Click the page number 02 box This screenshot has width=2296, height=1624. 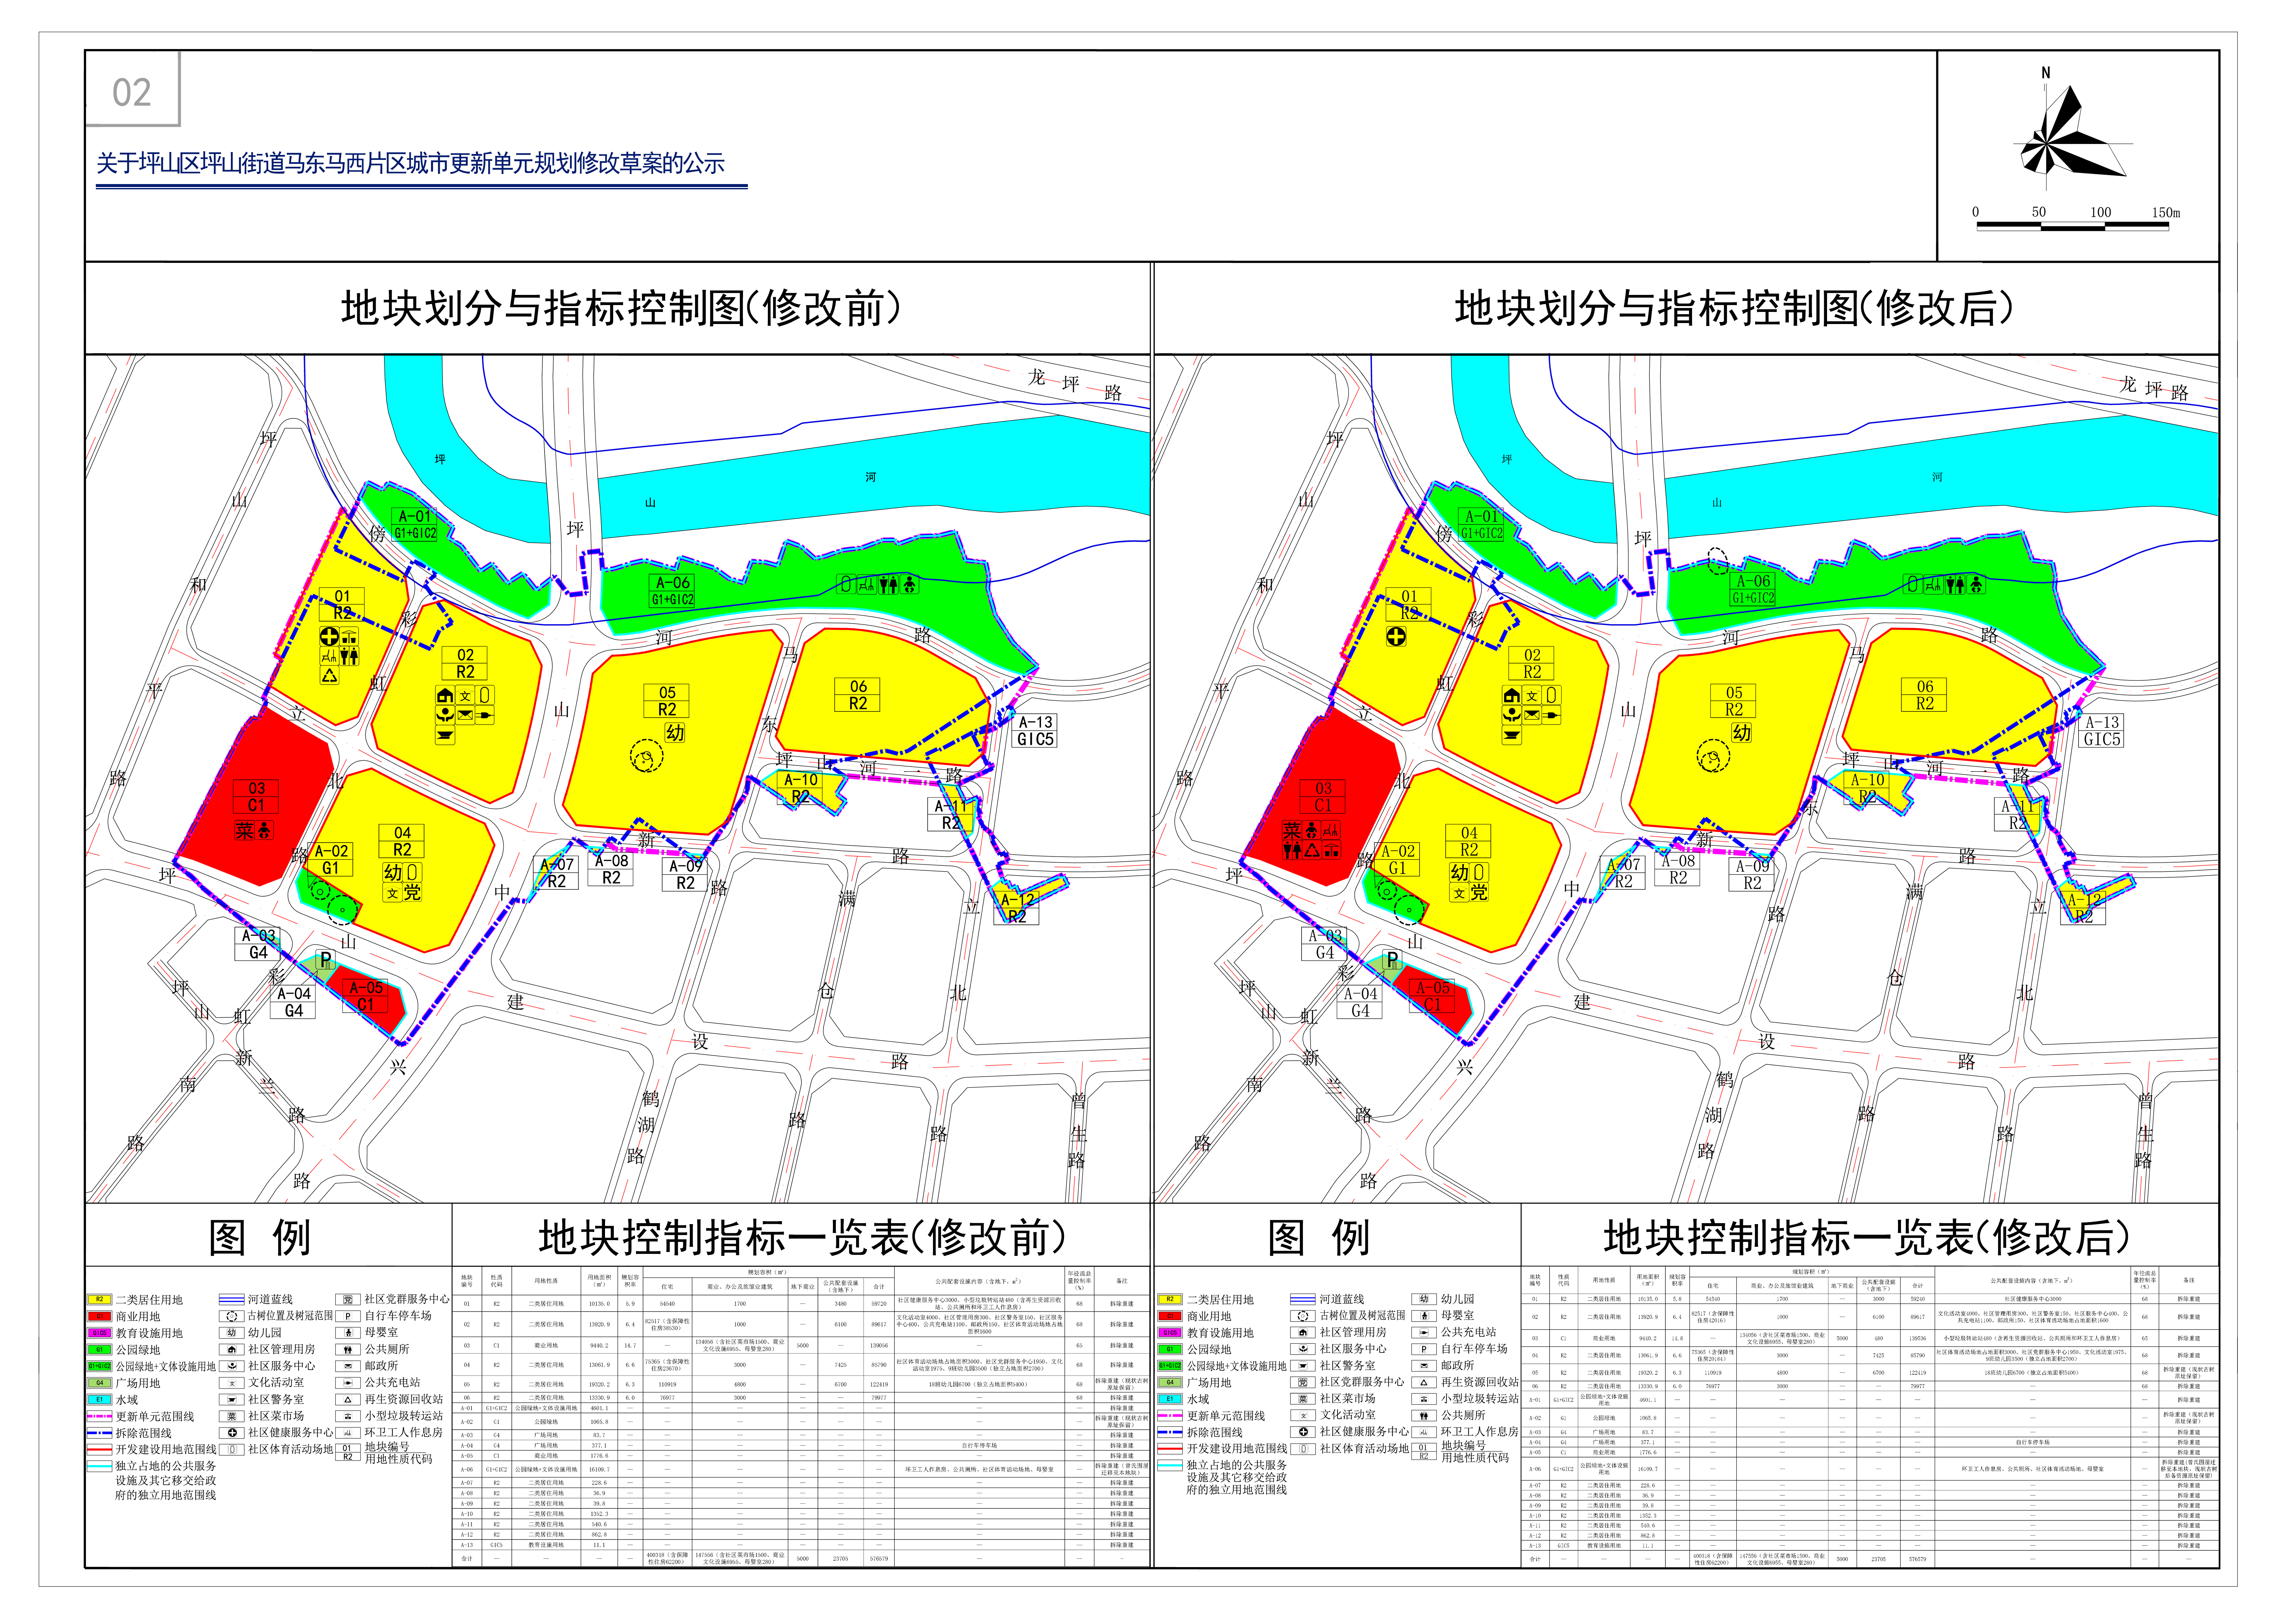[x=132, y=92]
